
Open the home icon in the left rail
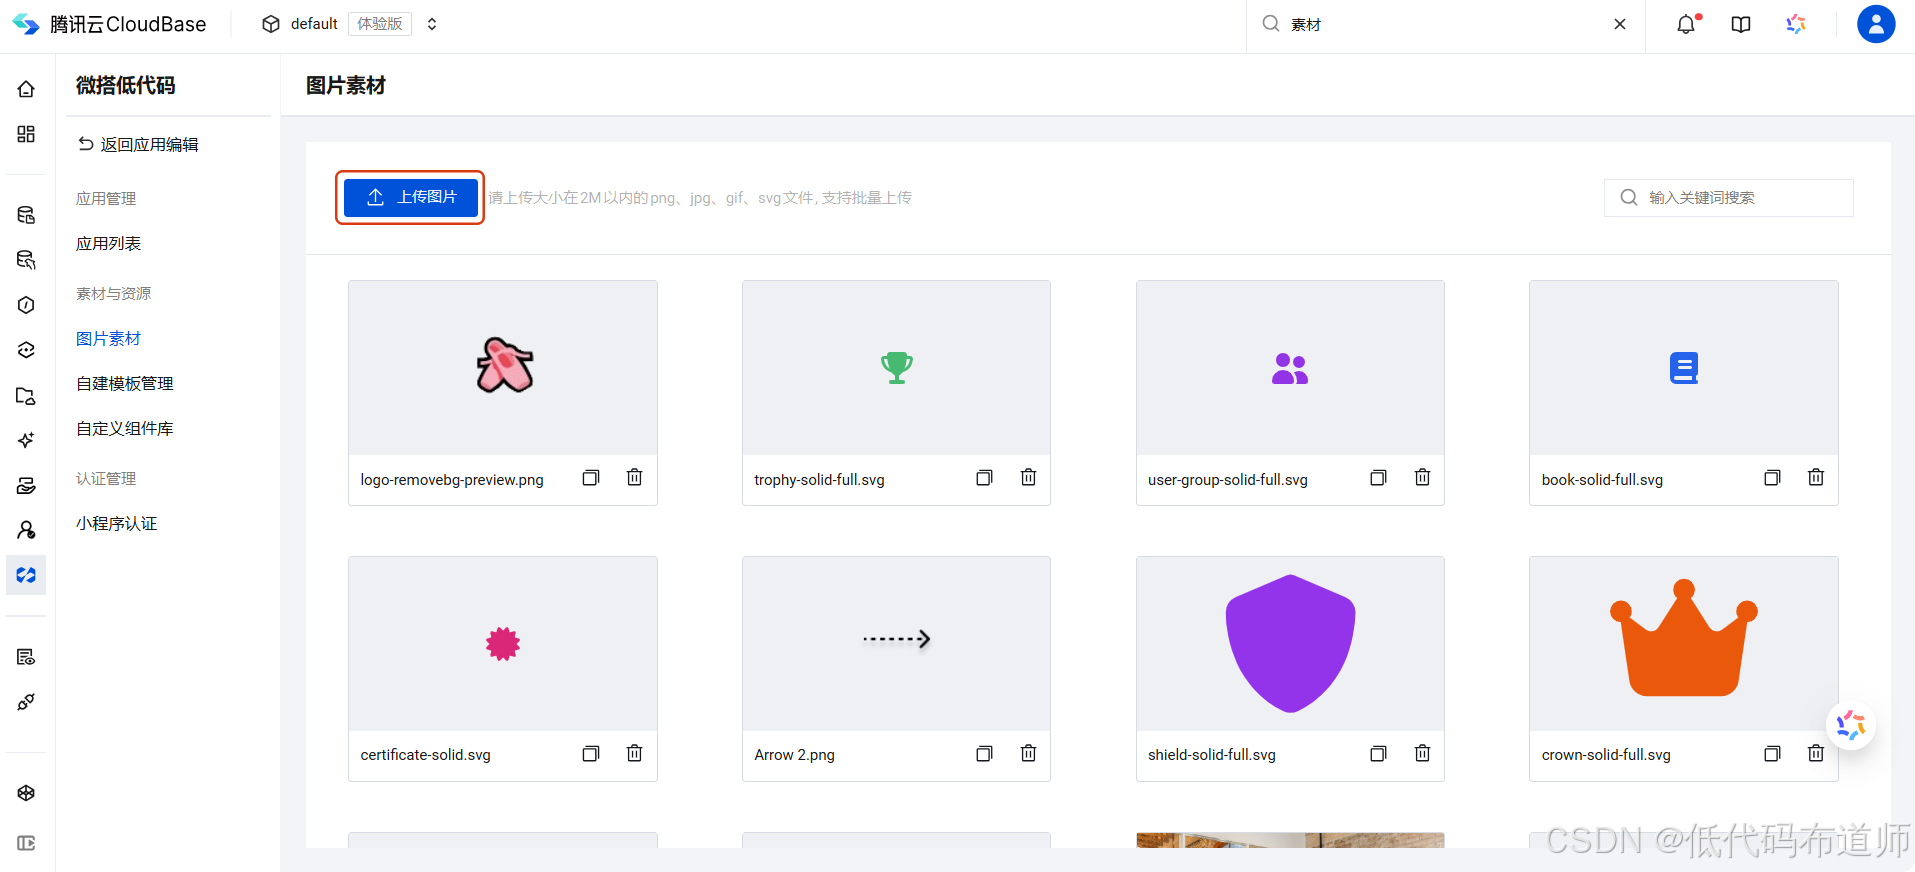pyautogui.click(x=26, y=89)
